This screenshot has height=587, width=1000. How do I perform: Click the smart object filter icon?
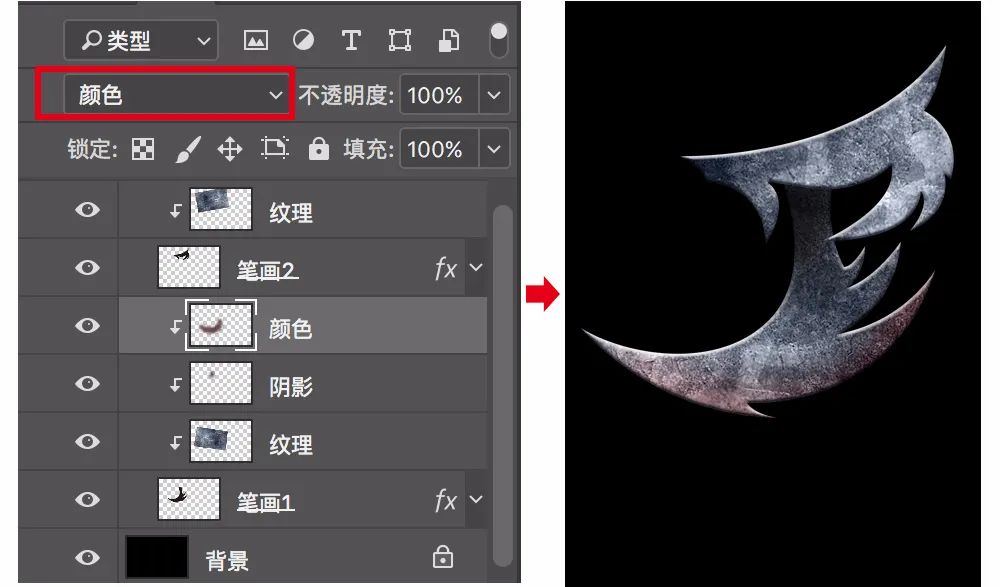(449, 41)
